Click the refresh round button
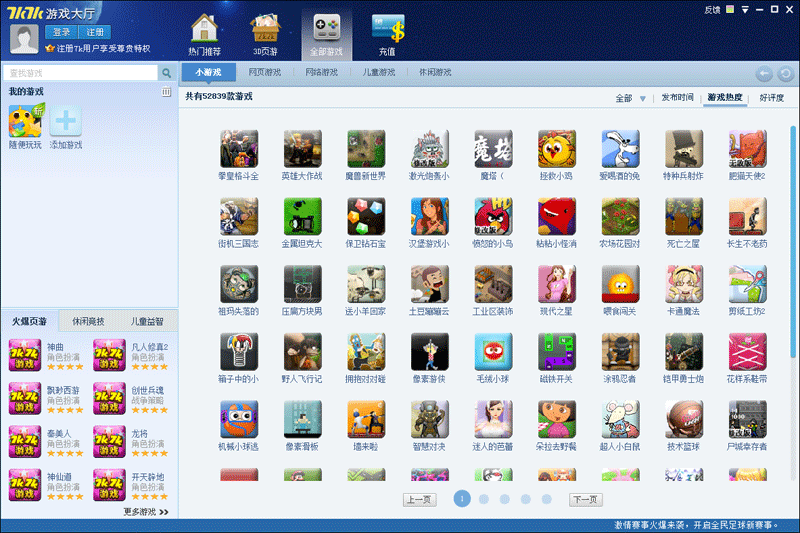 [786, 74]
